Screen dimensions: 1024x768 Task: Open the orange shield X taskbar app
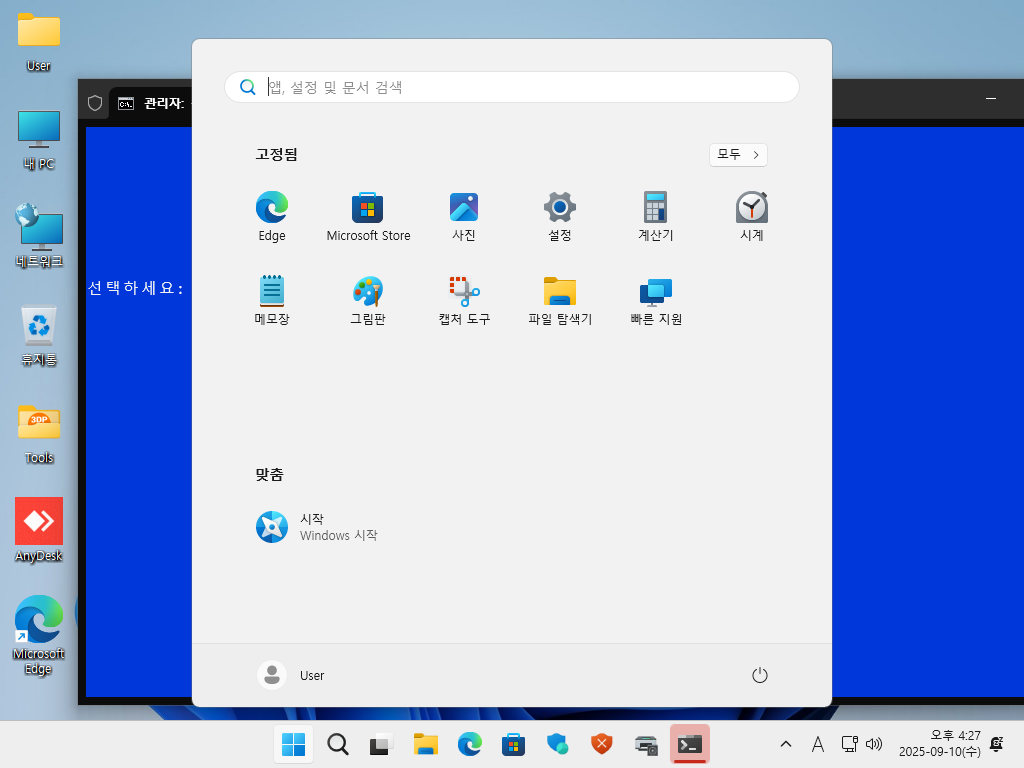[x=601, y=744]
